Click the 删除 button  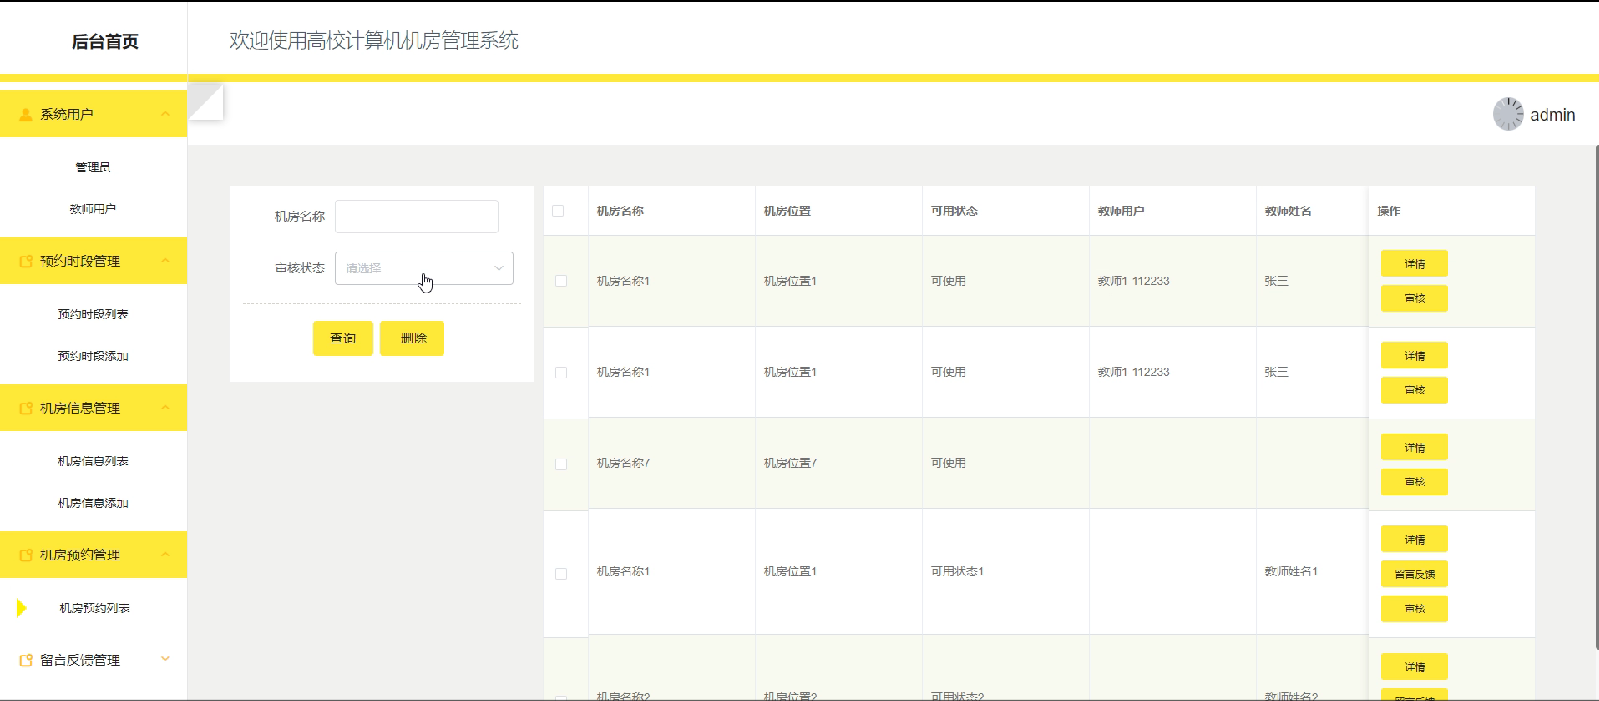pos(412,338)
